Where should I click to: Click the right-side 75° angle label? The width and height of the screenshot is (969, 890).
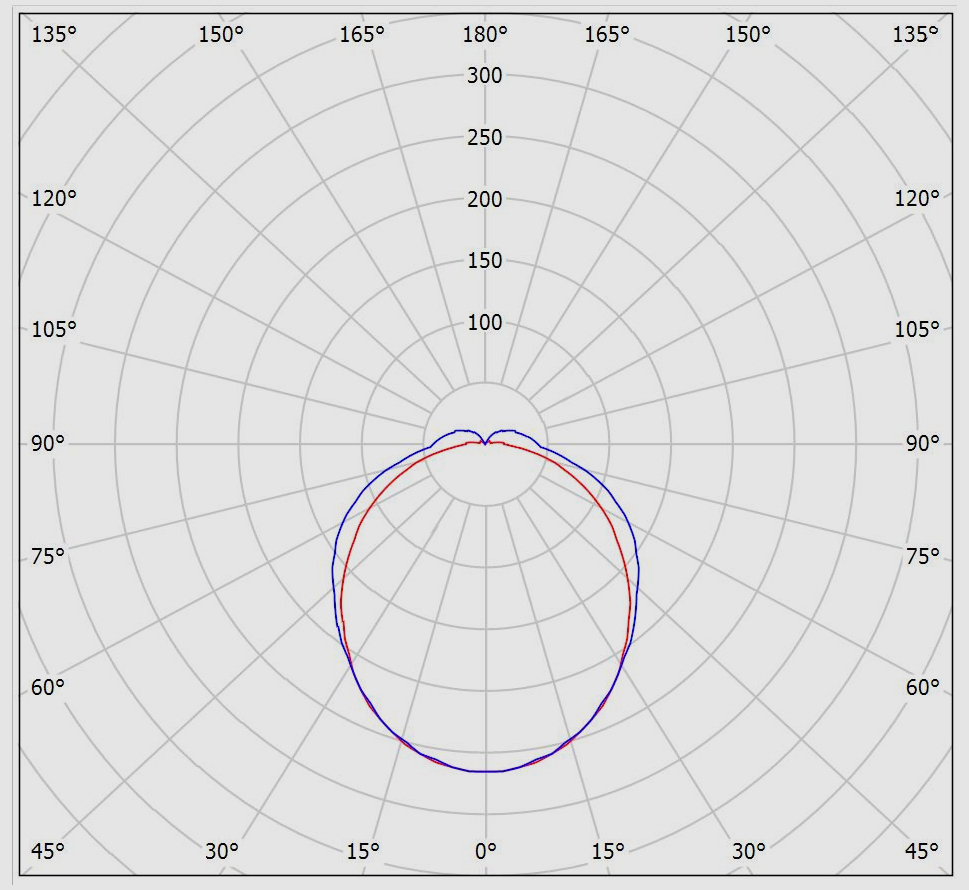tap(923, 556)
